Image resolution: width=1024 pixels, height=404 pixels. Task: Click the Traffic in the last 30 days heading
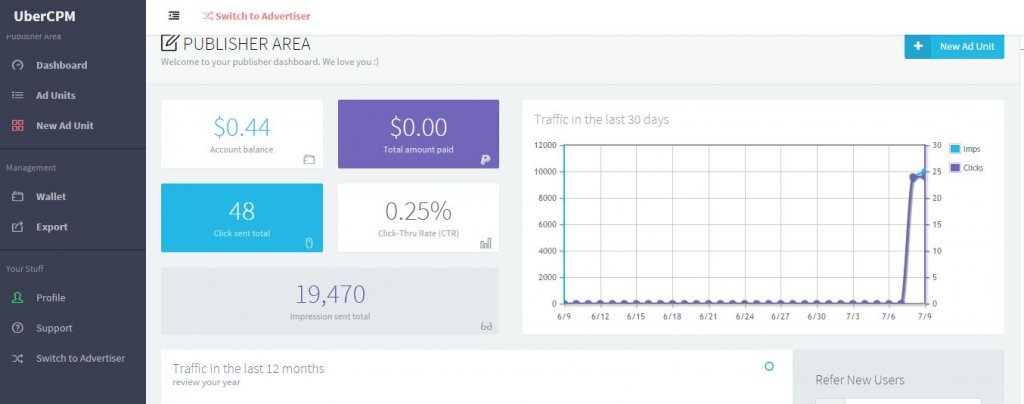coord(601,120)
